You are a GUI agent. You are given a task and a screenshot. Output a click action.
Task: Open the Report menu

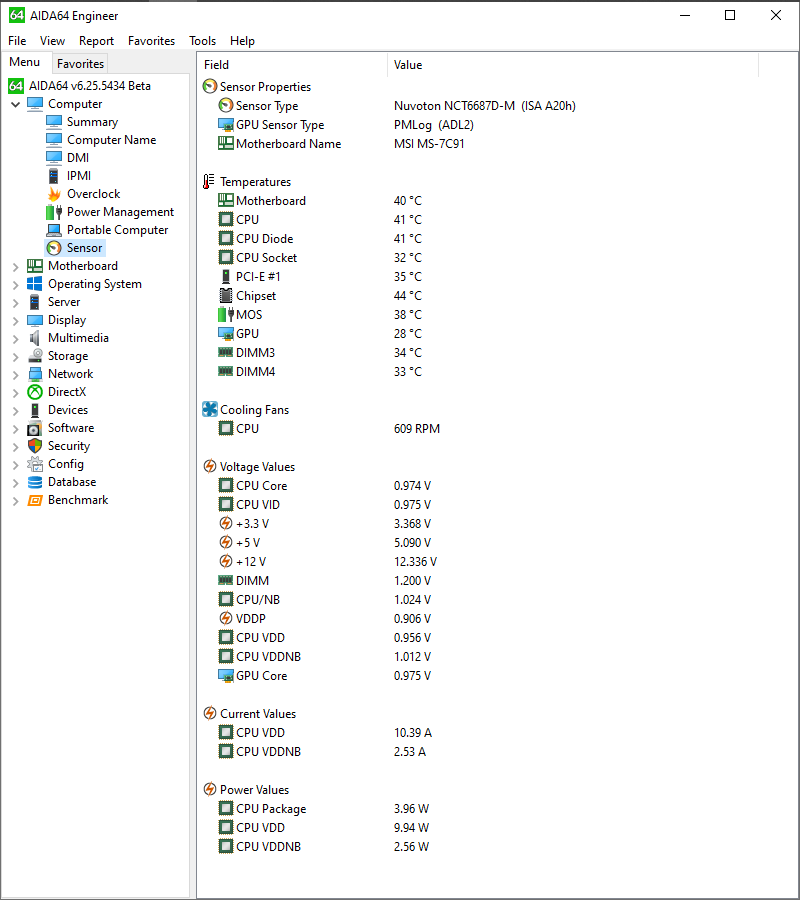pos(96,41)
